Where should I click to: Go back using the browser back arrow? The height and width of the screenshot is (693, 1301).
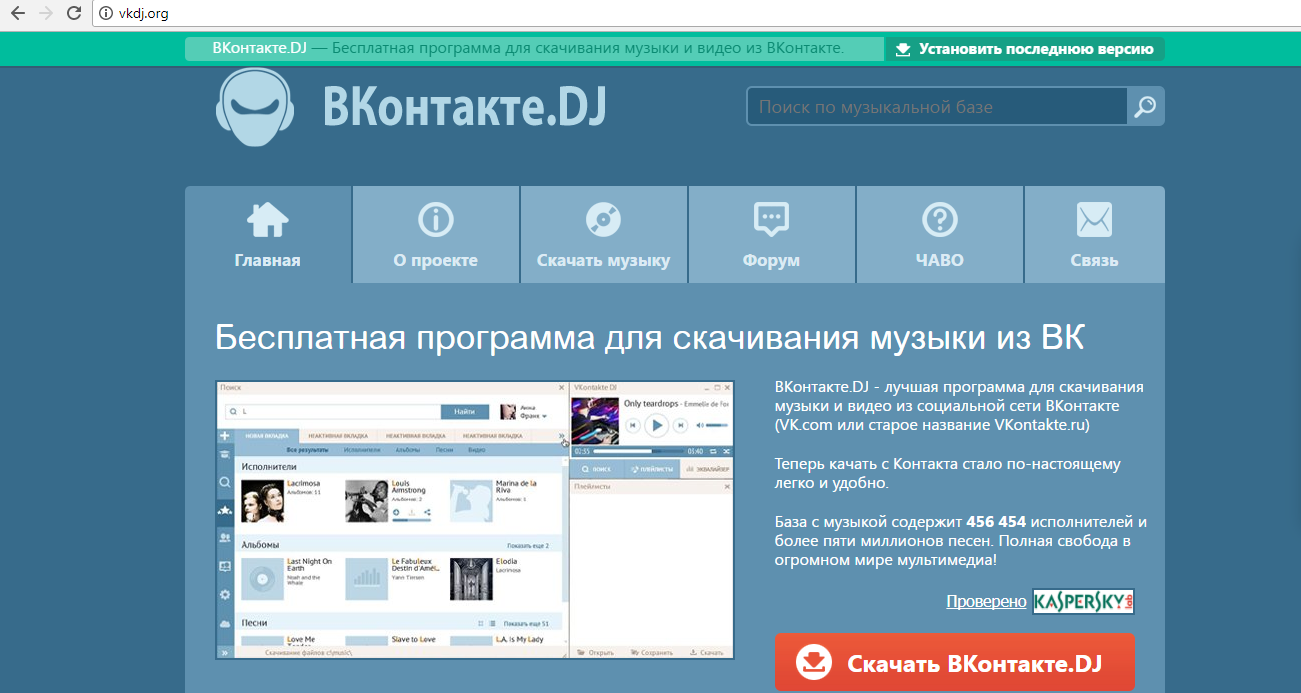click(17, 13)
